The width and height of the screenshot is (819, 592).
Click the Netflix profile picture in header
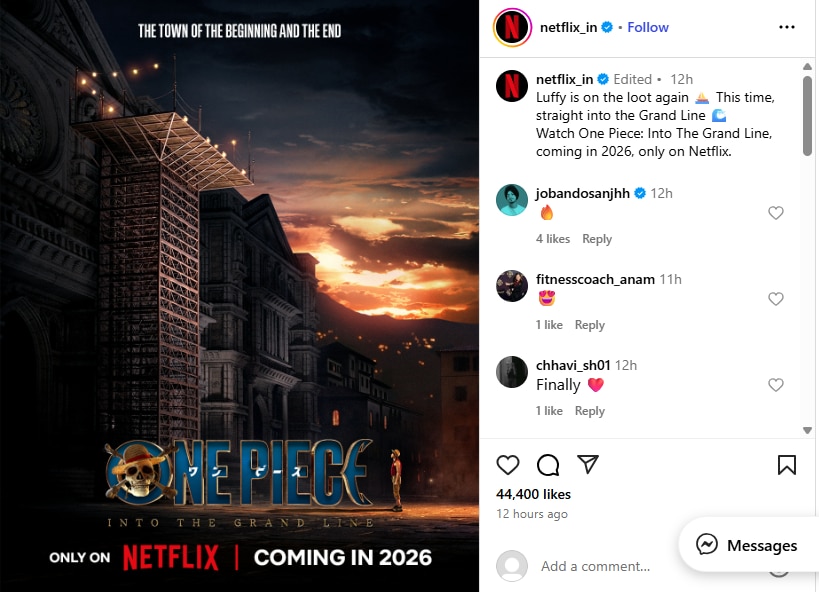(512, 27)
